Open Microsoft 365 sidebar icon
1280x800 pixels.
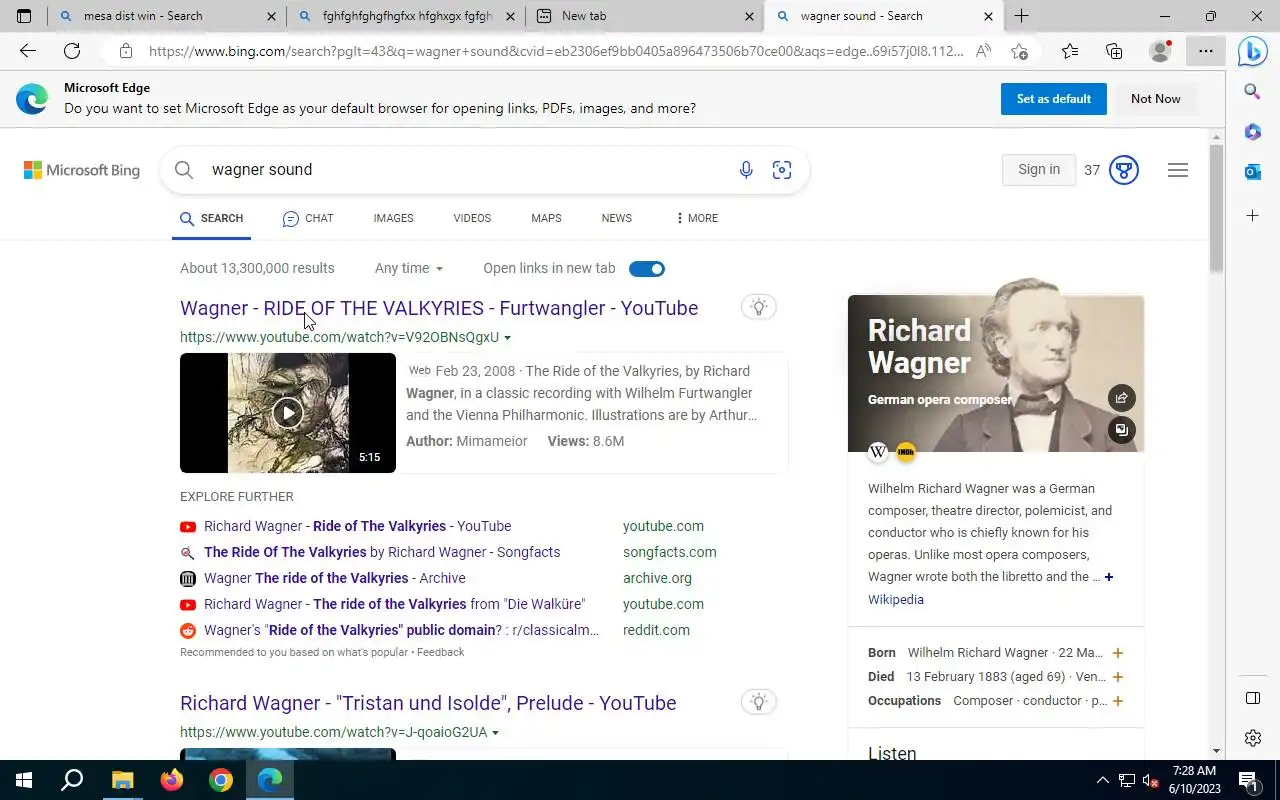[1252, 132]
